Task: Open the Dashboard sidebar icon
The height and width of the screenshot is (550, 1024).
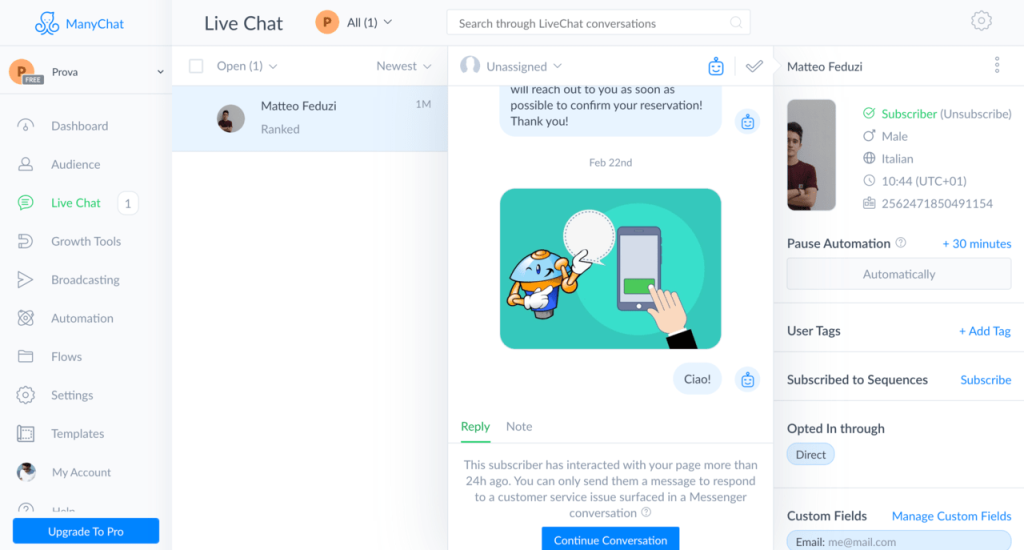Action: point(25,125)
